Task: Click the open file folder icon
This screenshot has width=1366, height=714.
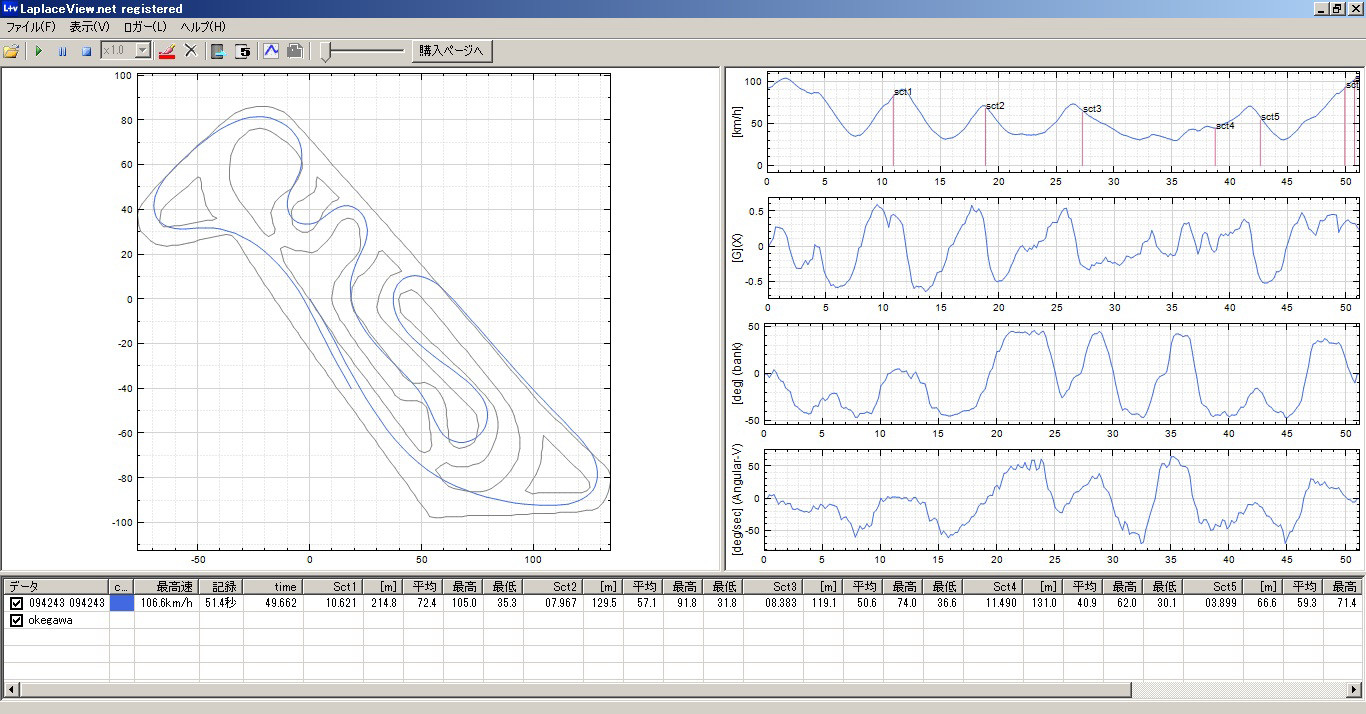Action: [x=11, y=51]
